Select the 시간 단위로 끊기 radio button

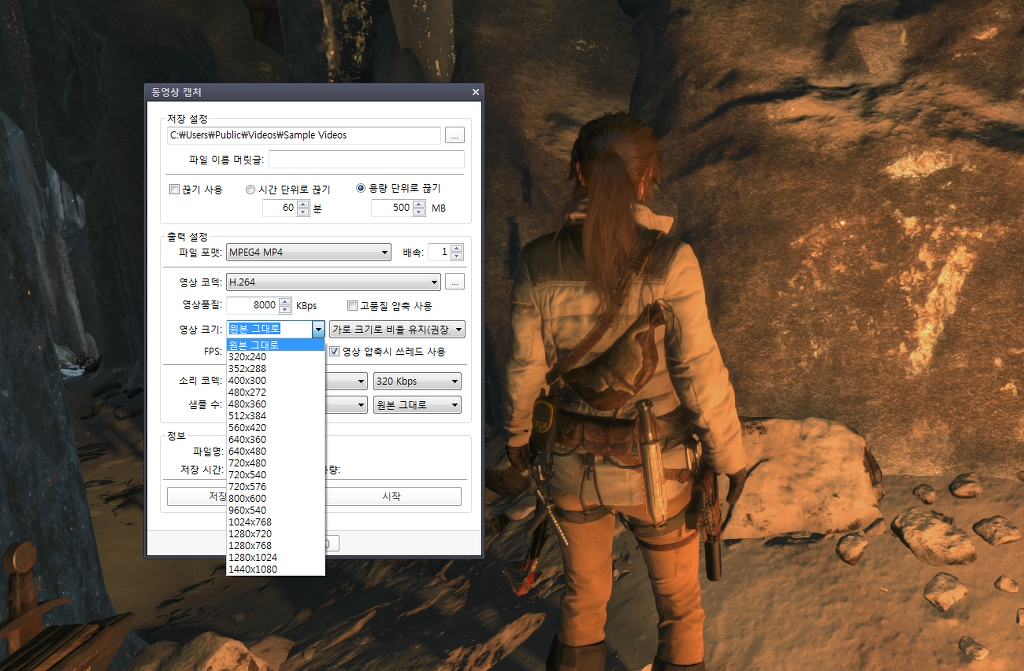(x=249, y=189)
